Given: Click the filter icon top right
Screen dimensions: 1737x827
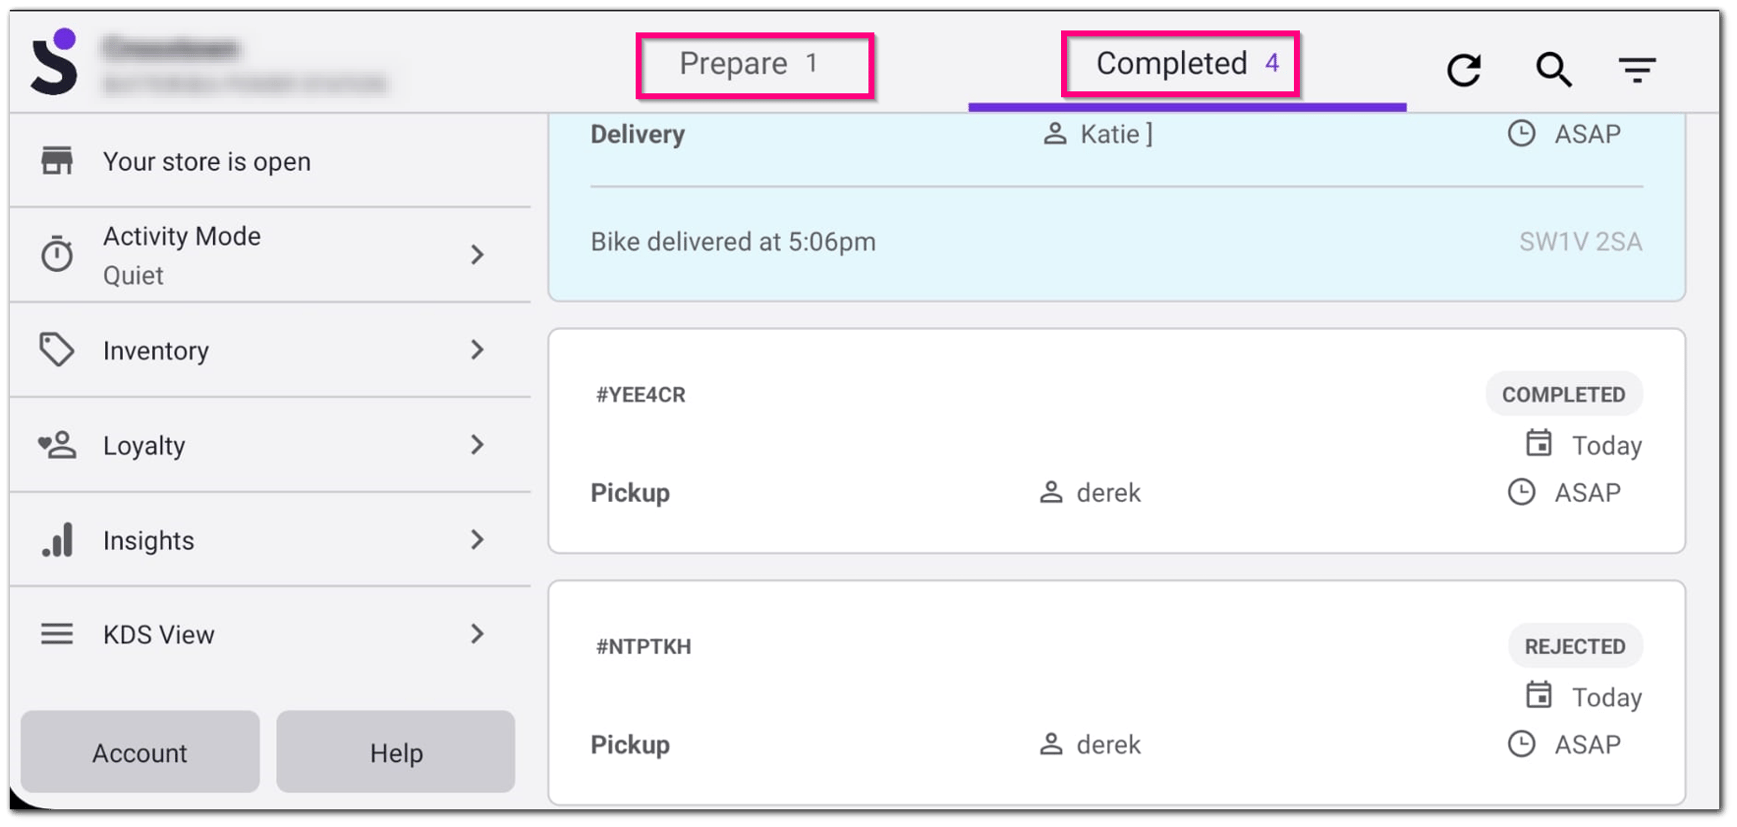Looking at the screenshot, I should click(x=1637, y=69).
